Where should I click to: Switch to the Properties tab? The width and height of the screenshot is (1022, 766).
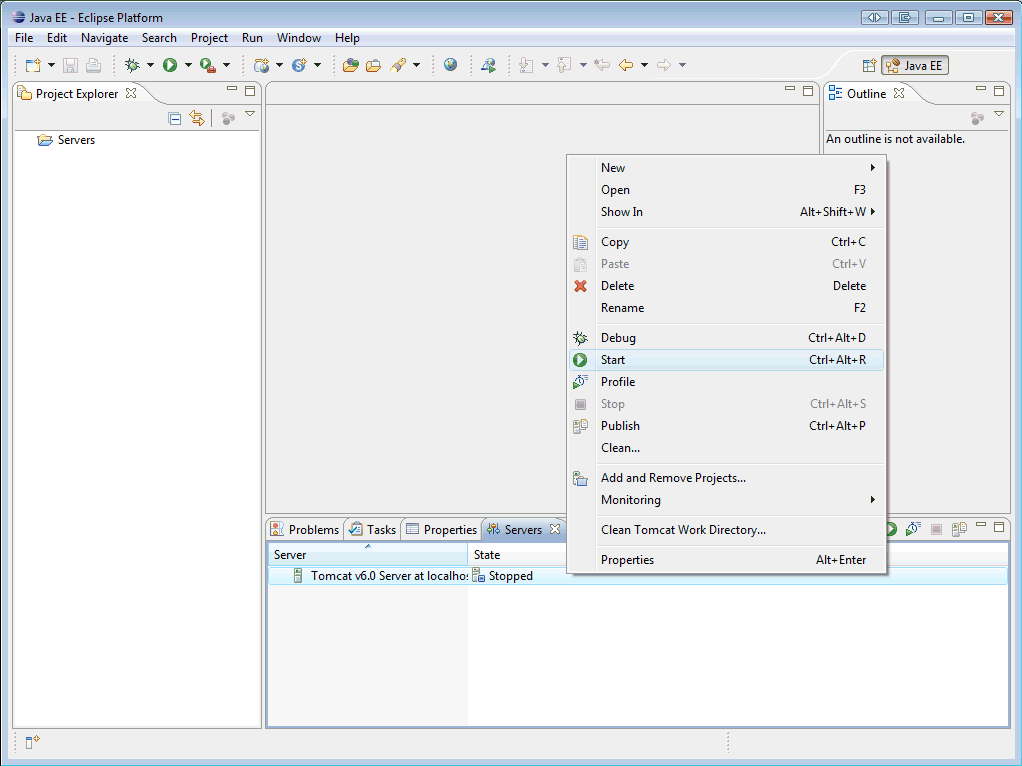click(x=441, y=529)
